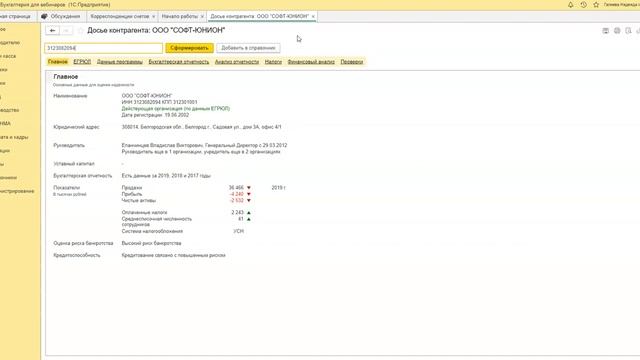Image resolution: width=640 pixels, height=360 pixels.
Task: Switch to Начало работы tab
Action: pyautogui.click(x=180, y=16)
